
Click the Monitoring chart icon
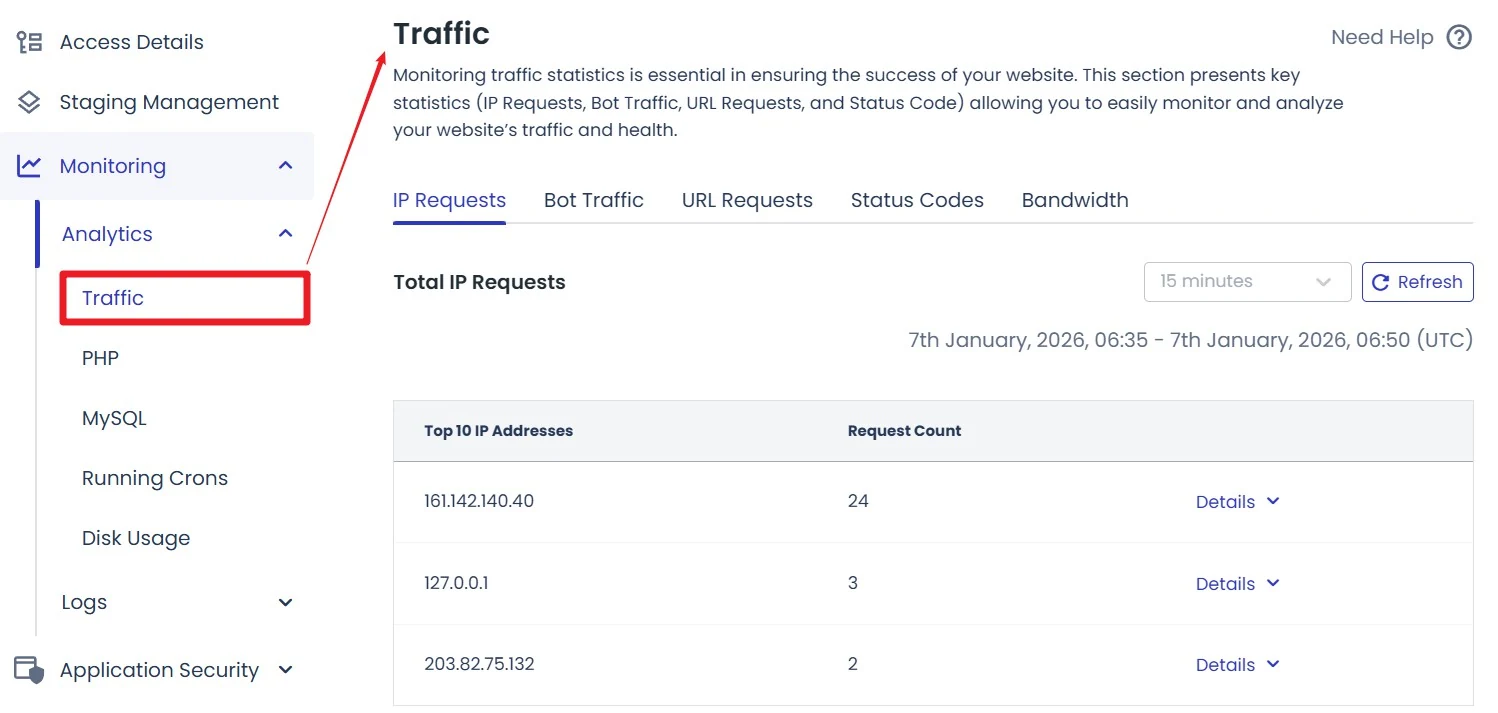(x=29, y=166)
